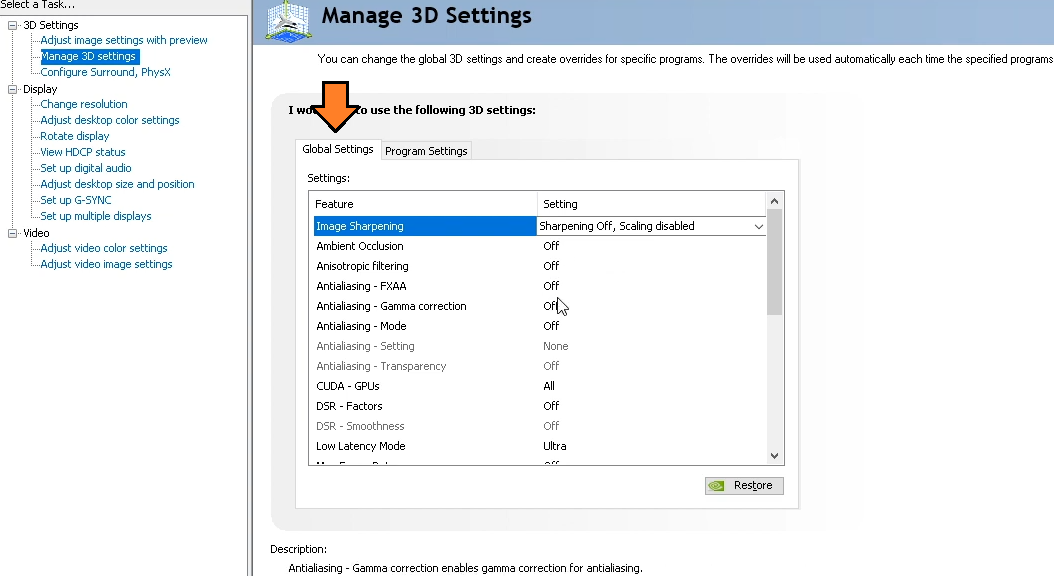
Task: Select the Antialiasing - Transparency row
Action: (539, 366)
